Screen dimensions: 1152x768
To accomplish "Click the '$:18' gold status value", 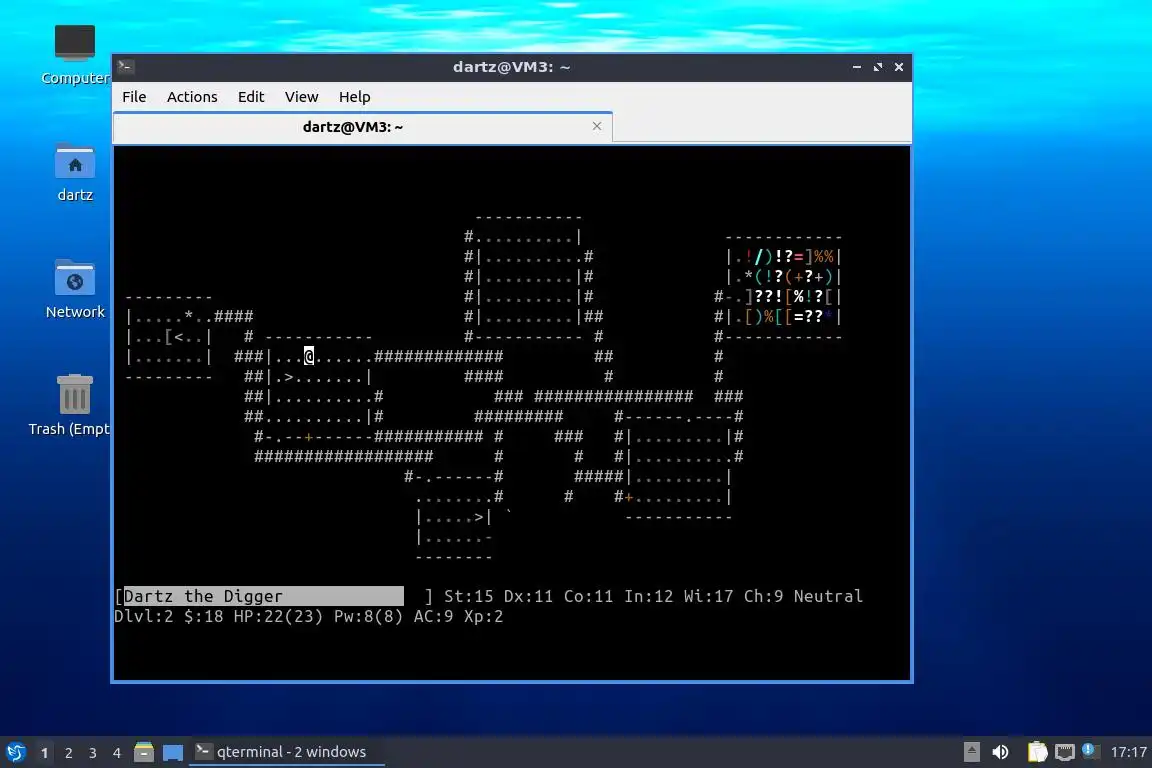I will pos(204,616).
